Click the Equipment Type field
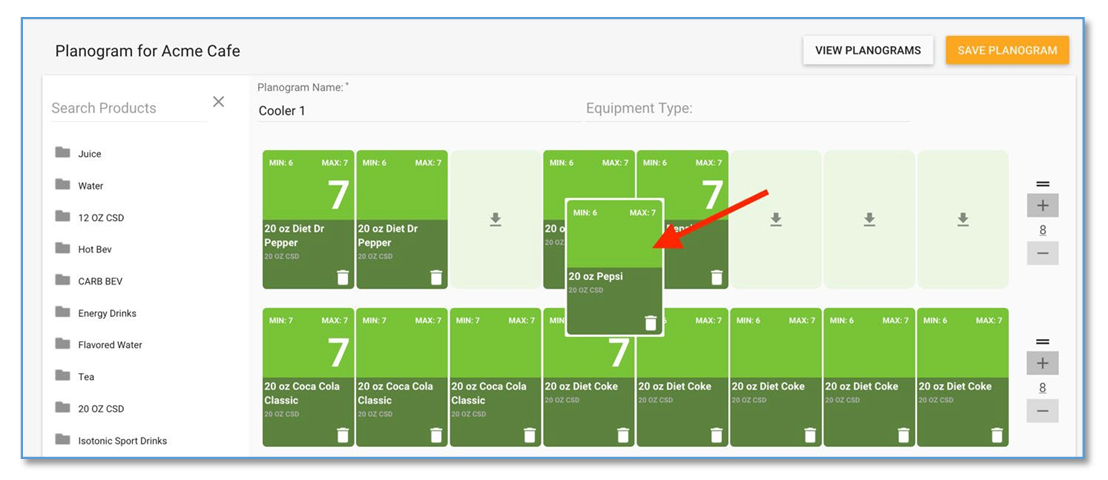Image resolution: width=1108 pixels, height=480 pixels. [746, 109]
